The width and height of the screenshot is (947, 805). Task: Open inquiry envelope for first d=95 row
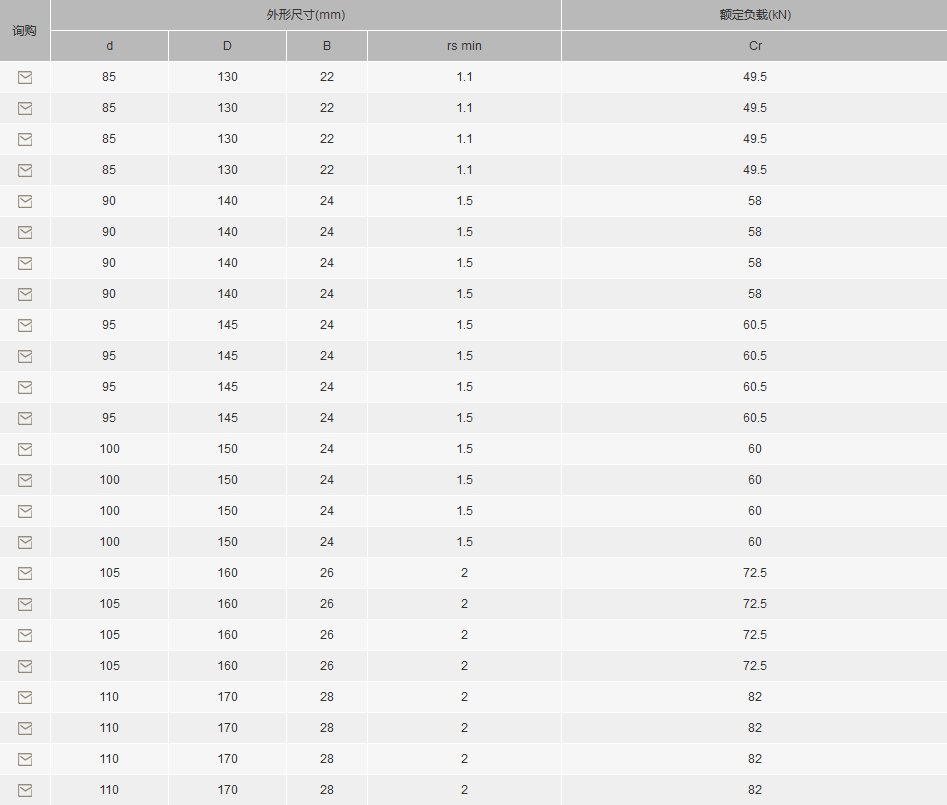25,326
